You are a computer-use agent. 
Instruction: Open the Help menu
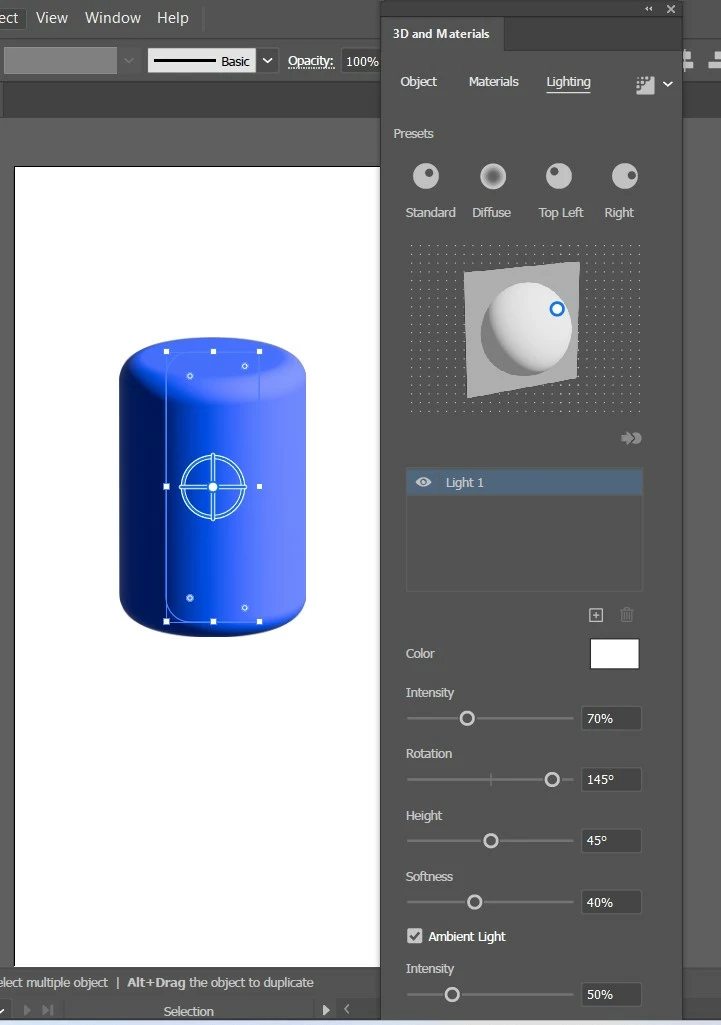[173, 18]
